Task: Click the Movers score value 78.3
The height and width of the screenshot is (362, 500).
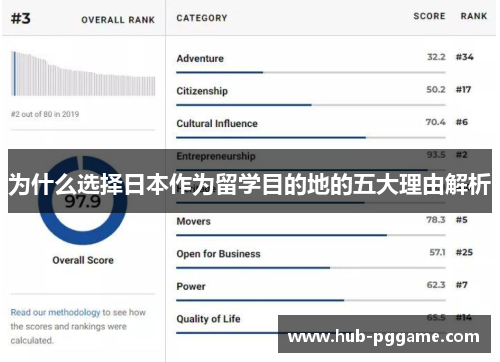Action: [x=436, y=220]
